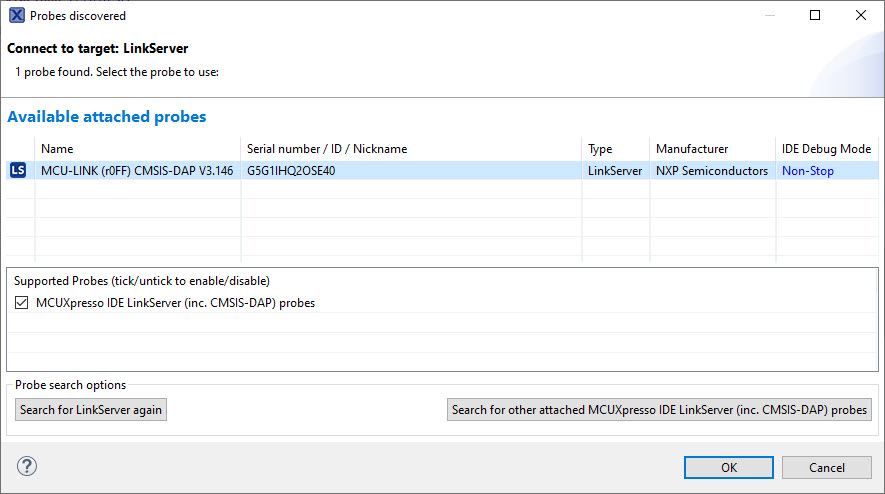Click Search for LinkServer again button
The image size is (885, 494).
click(91, 410)
